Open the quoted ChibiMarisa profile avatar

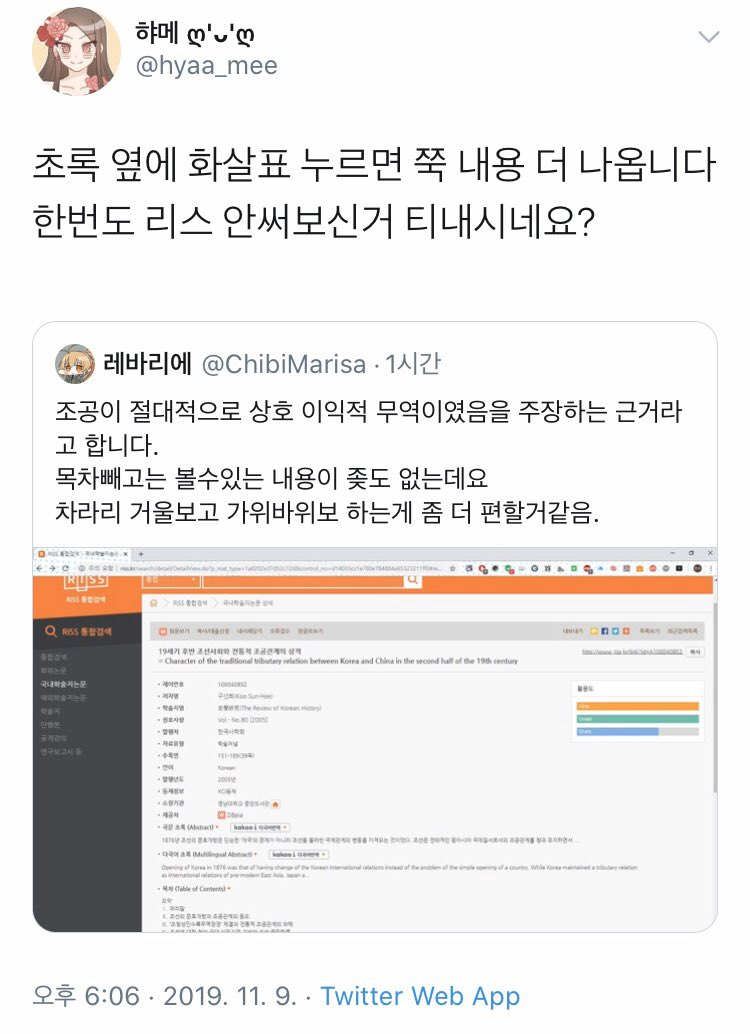click(x=75, y=363)
